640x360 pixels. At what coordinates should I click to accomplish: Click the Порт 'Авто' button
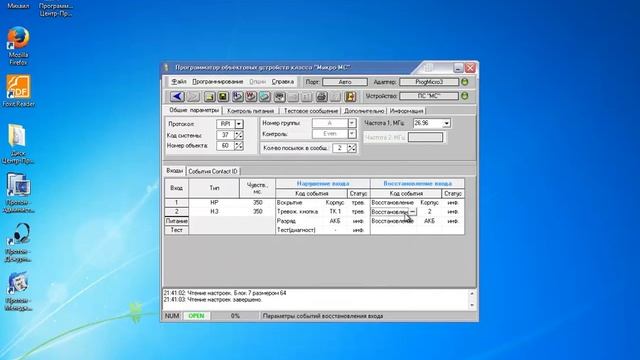[345, 82]
